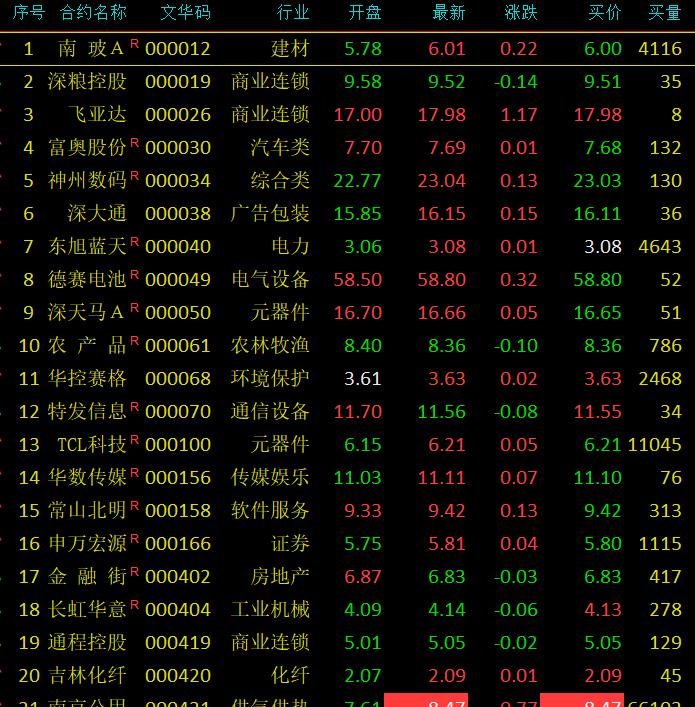Click change value -0.14 for 深粮控股
Image resolution: width=695 pixels, height=707 pixels.
[516, 82]
